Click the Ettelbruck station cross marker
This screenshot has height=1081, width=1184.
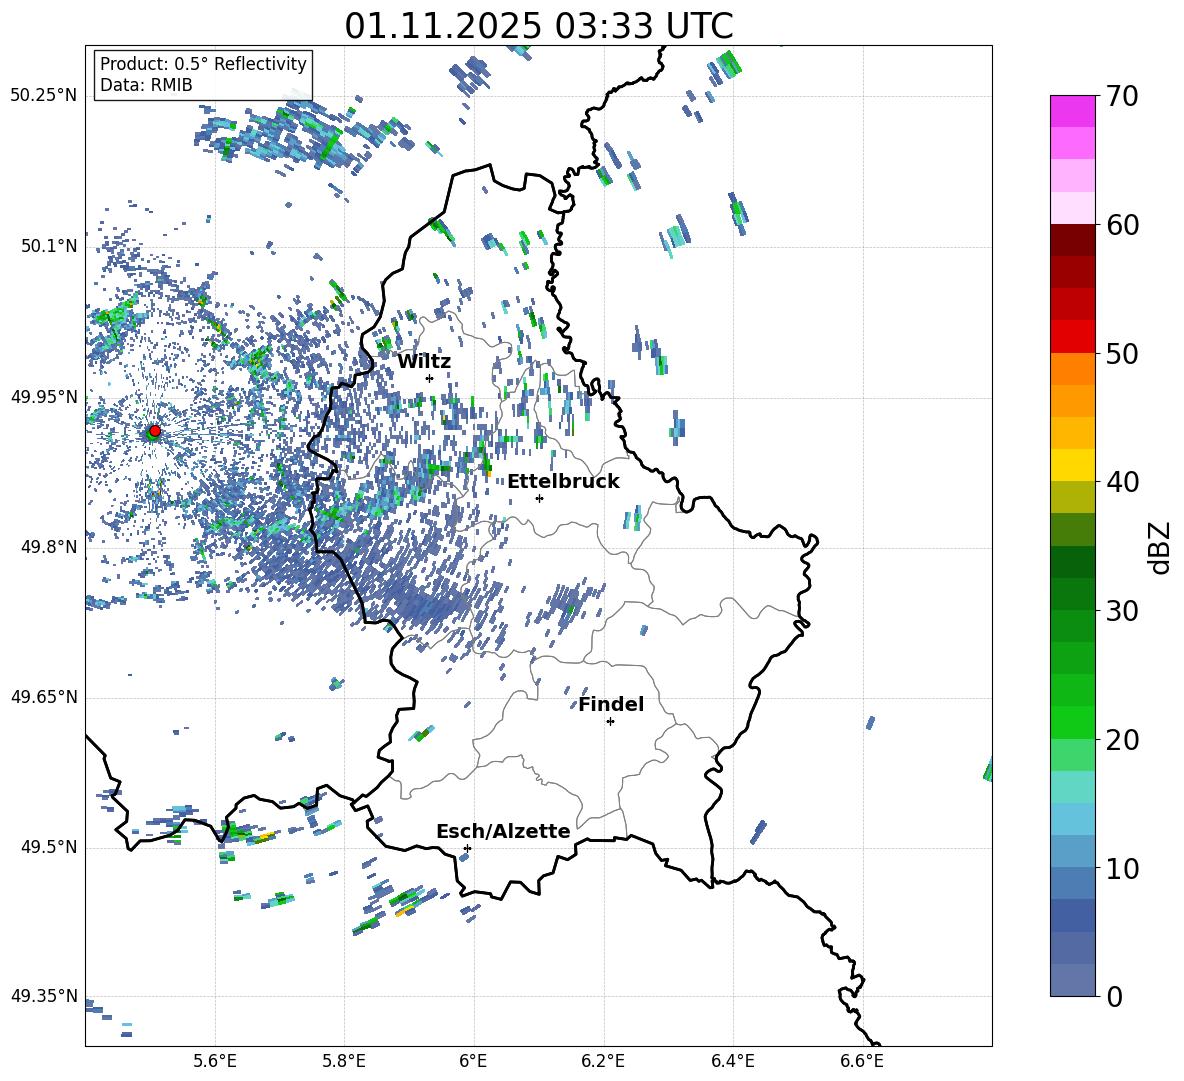(539, 498)
